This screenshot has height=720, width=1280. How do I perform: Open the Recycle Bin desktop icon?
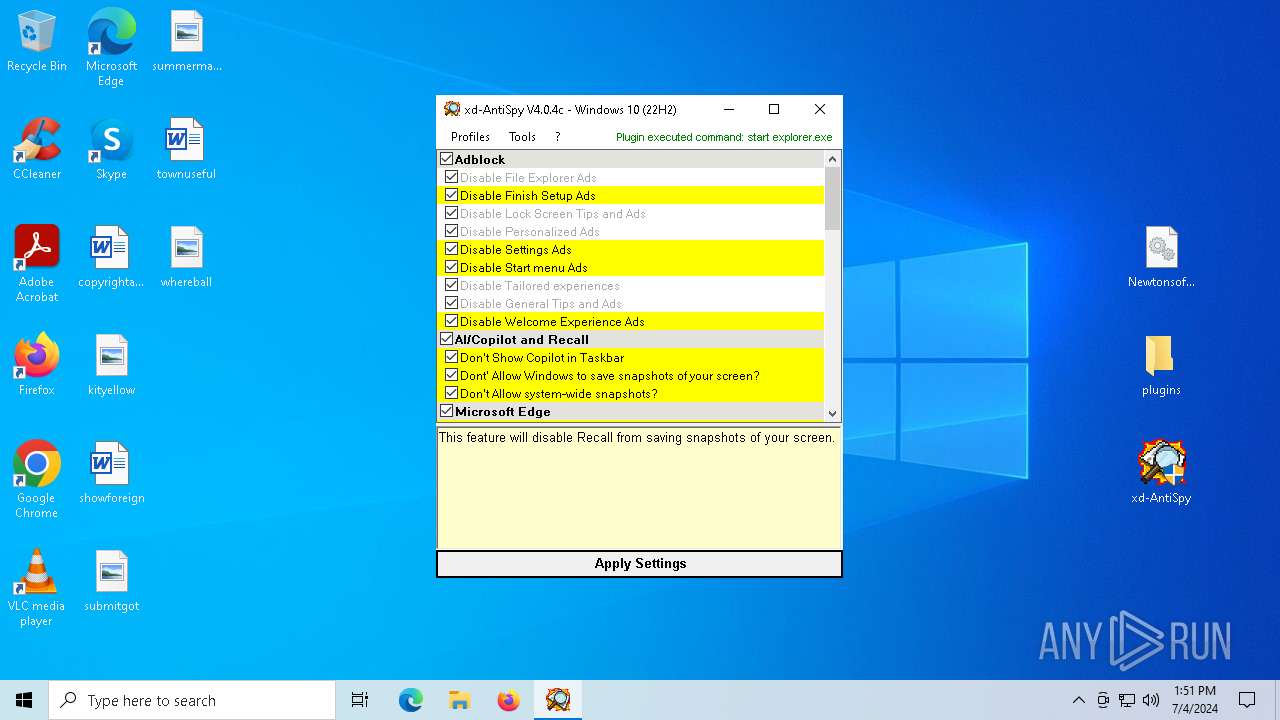pos(37,41)
